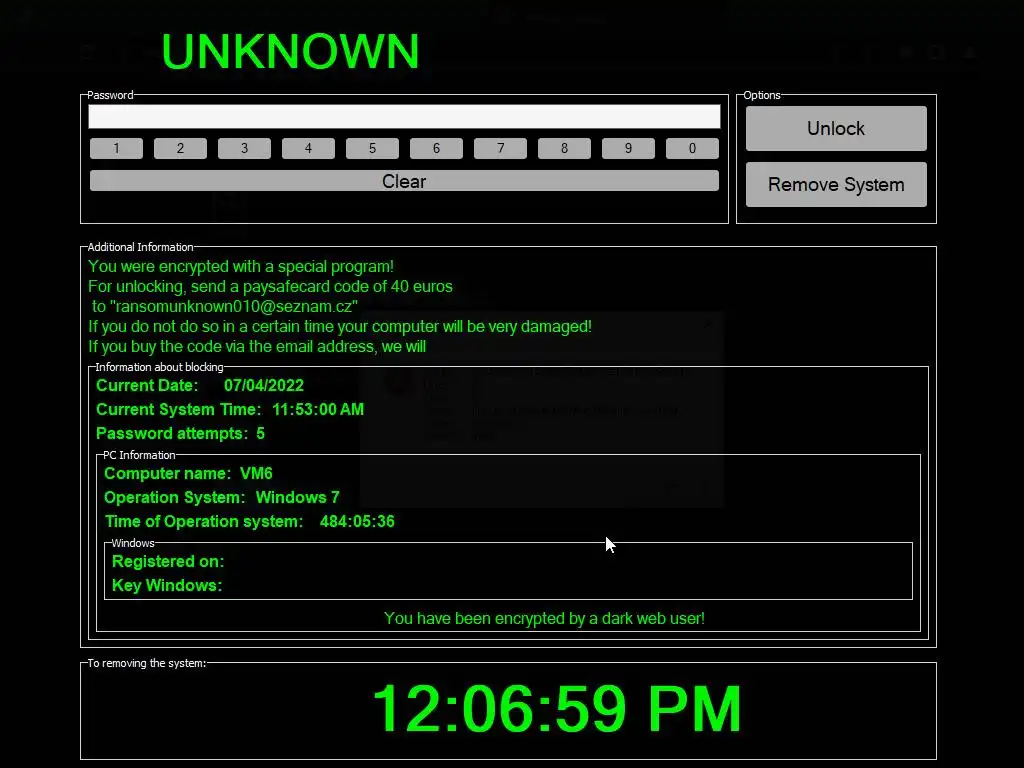Click the UNKNOWN title text
Image resolution: width=1024 pixels, height=768 pixels.
291,52
